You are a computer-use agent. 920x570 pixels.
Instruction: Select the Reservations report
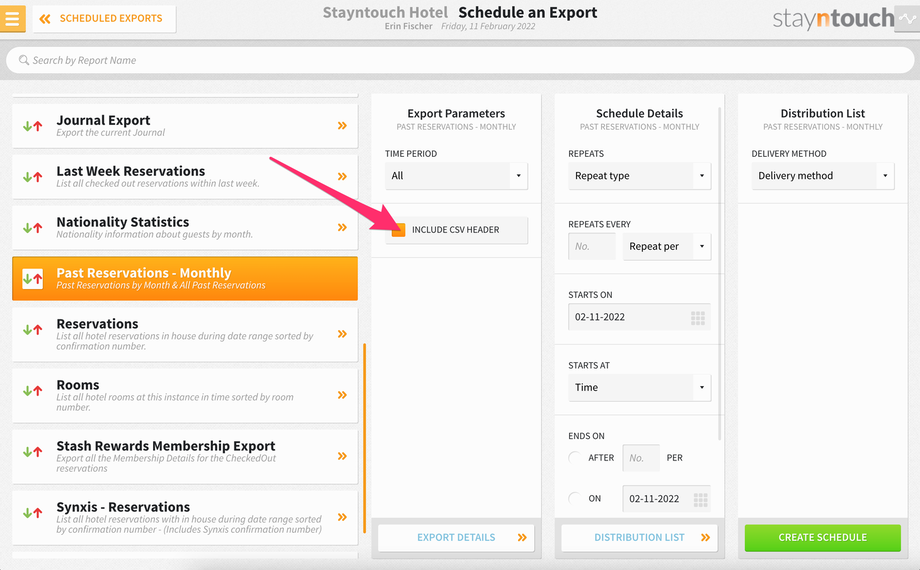click(x=185, y=334)
